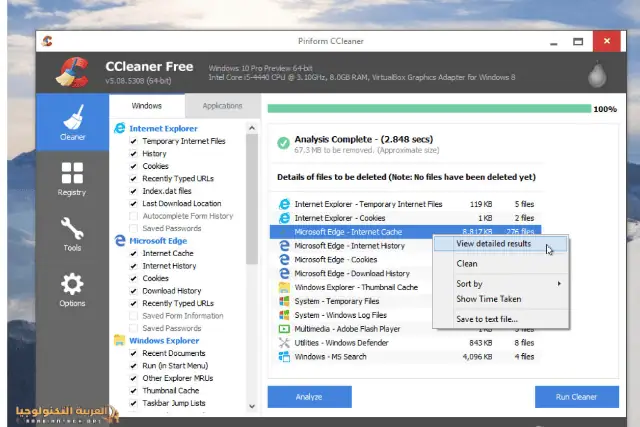The height and width of the screenshot is (427, 640).
Task: Click the CCleaner logo in the header
Action: point(73,72)
